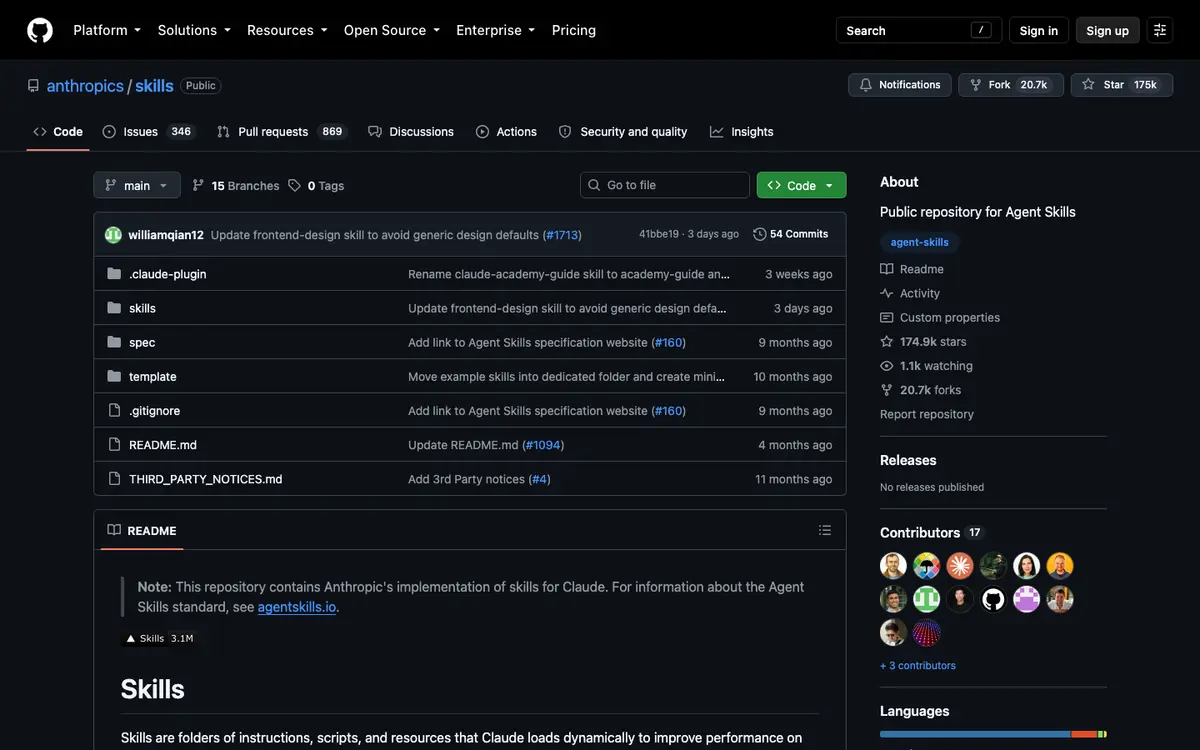Screen dimensions: 1200x750
Task: Open the README outline list icon
Action: (825, 530)
